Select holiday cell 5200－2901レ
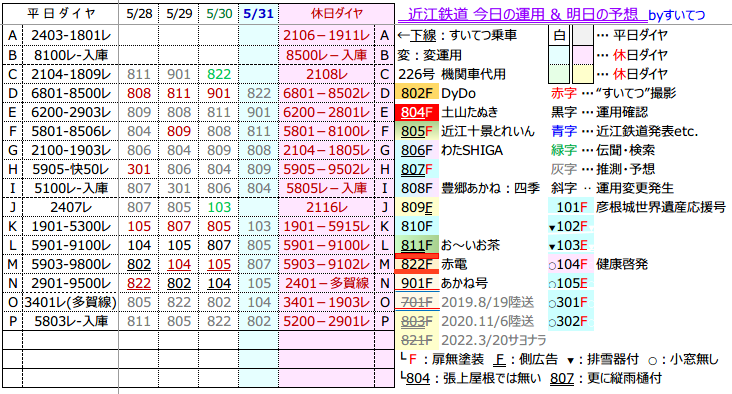Image resolution: width=732 pixels, height=394 pixels. point(327,321)
